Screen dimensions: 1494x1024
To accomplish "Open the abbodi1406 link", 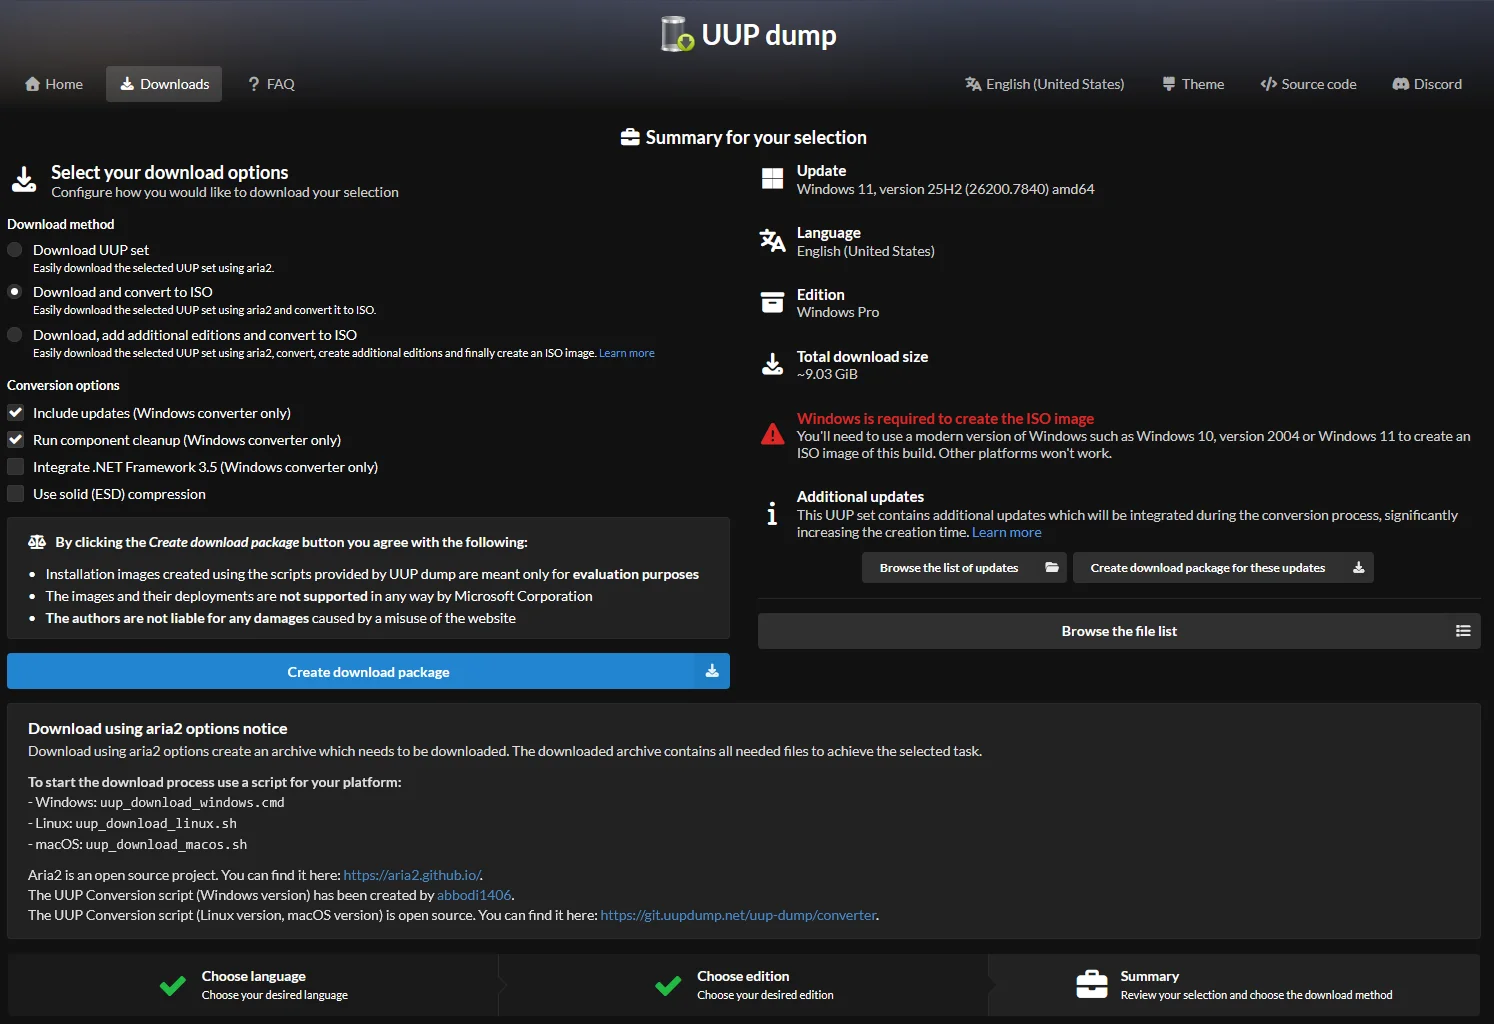I will [474, 895].
